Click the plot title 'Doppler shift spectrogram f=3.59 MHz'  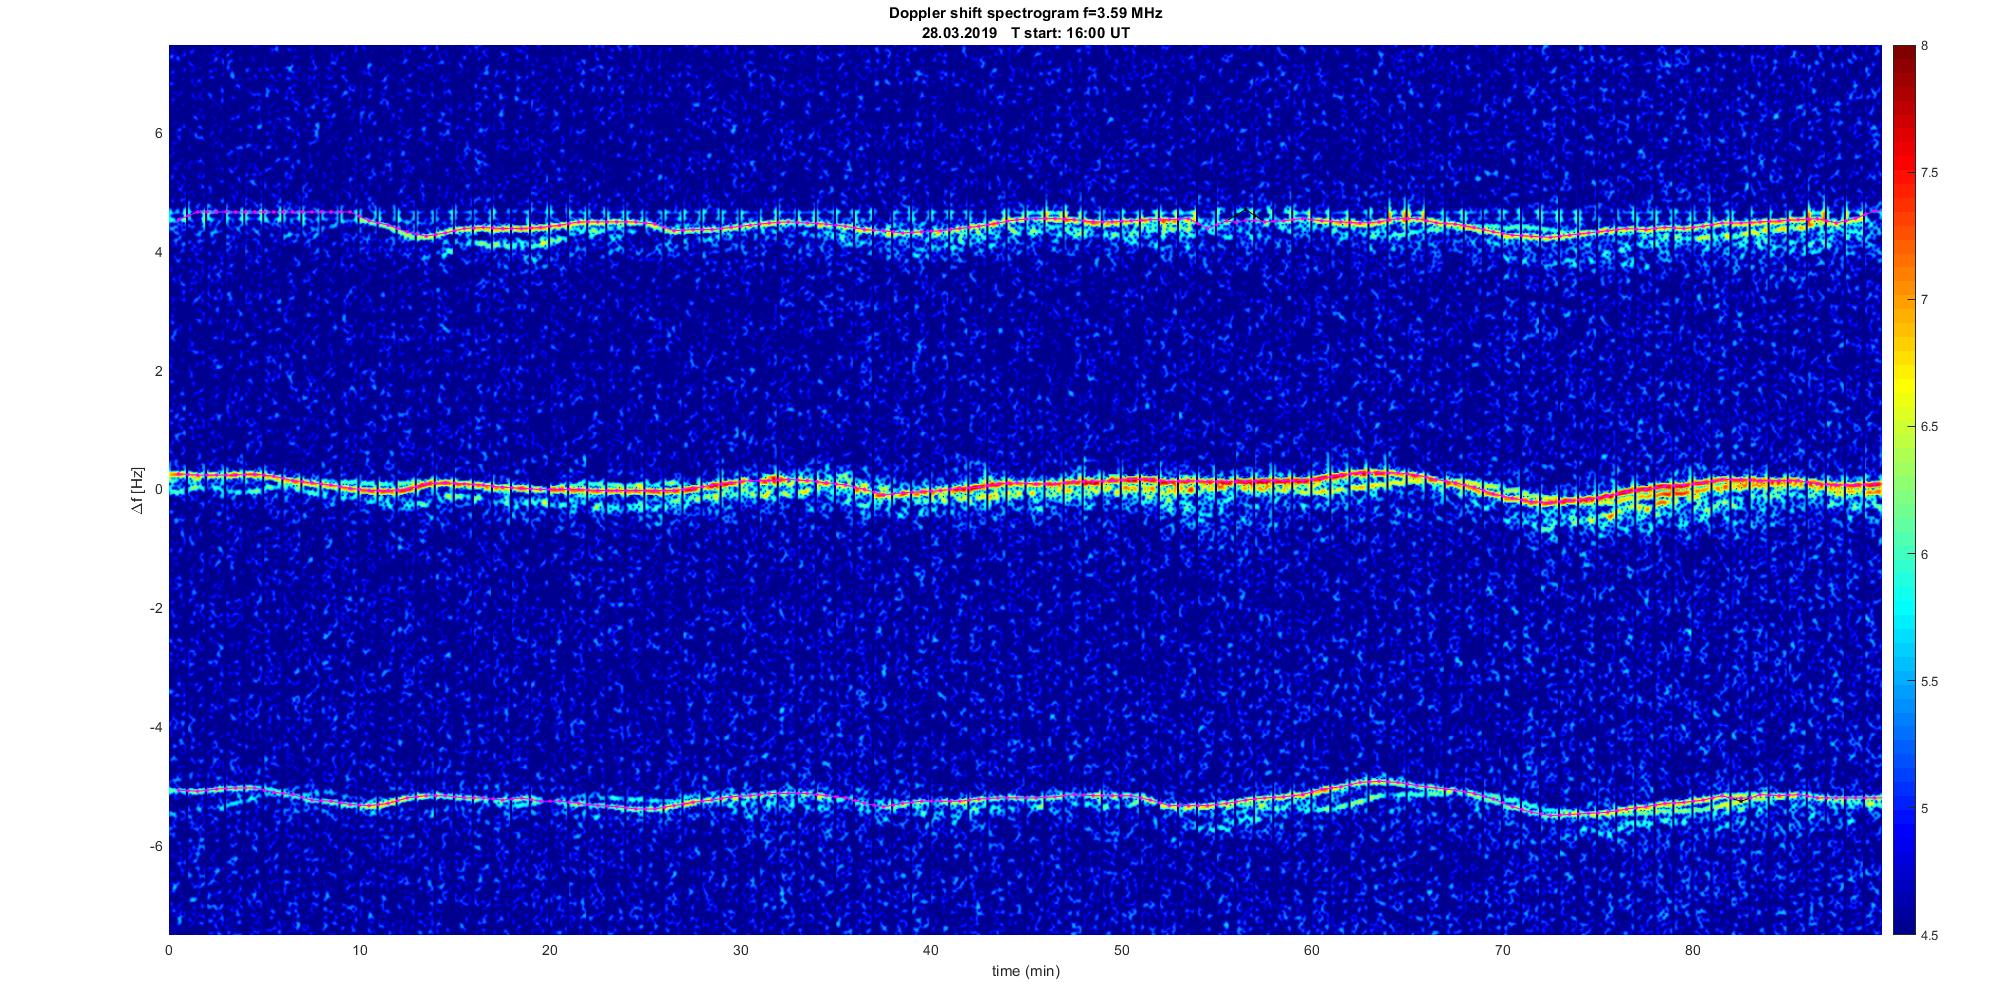point(1025,13)
